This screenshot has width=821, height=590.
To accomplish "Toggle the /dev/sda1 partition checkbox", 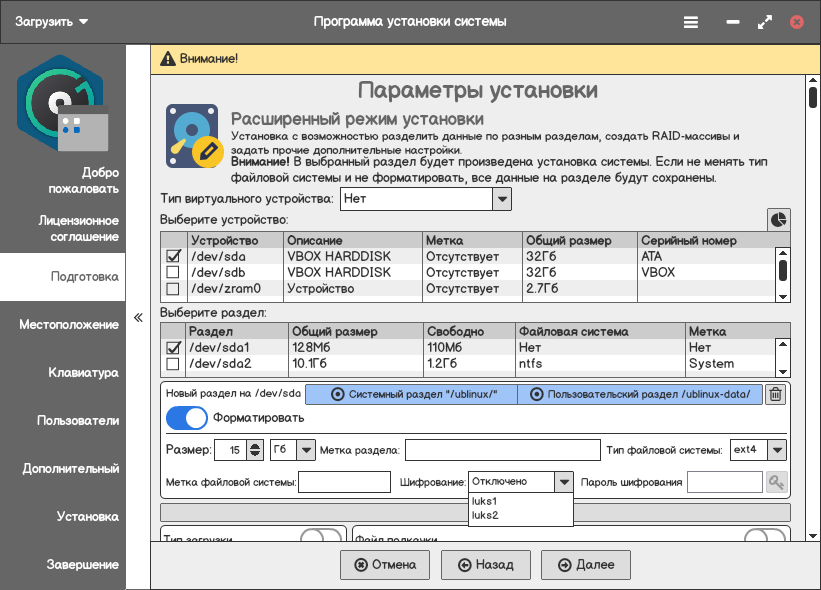I will click(173, 347).
